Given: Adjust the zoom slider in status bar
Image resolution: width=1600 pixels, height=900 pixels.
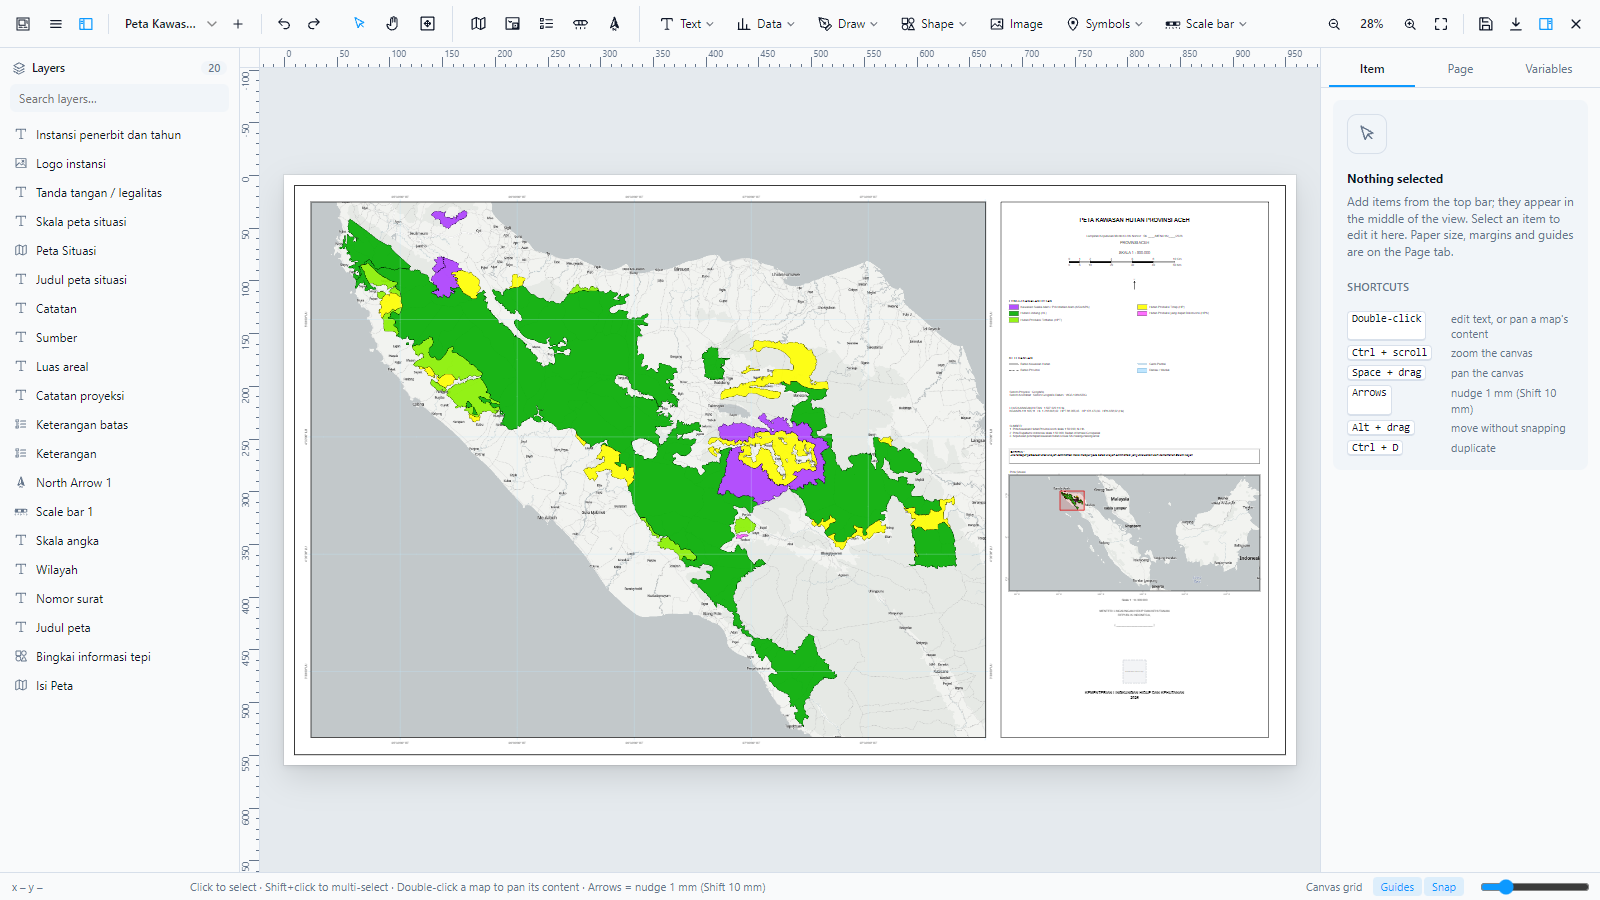Looking at the screenshot, I should pyautogui.click(x=1534, y=887).
